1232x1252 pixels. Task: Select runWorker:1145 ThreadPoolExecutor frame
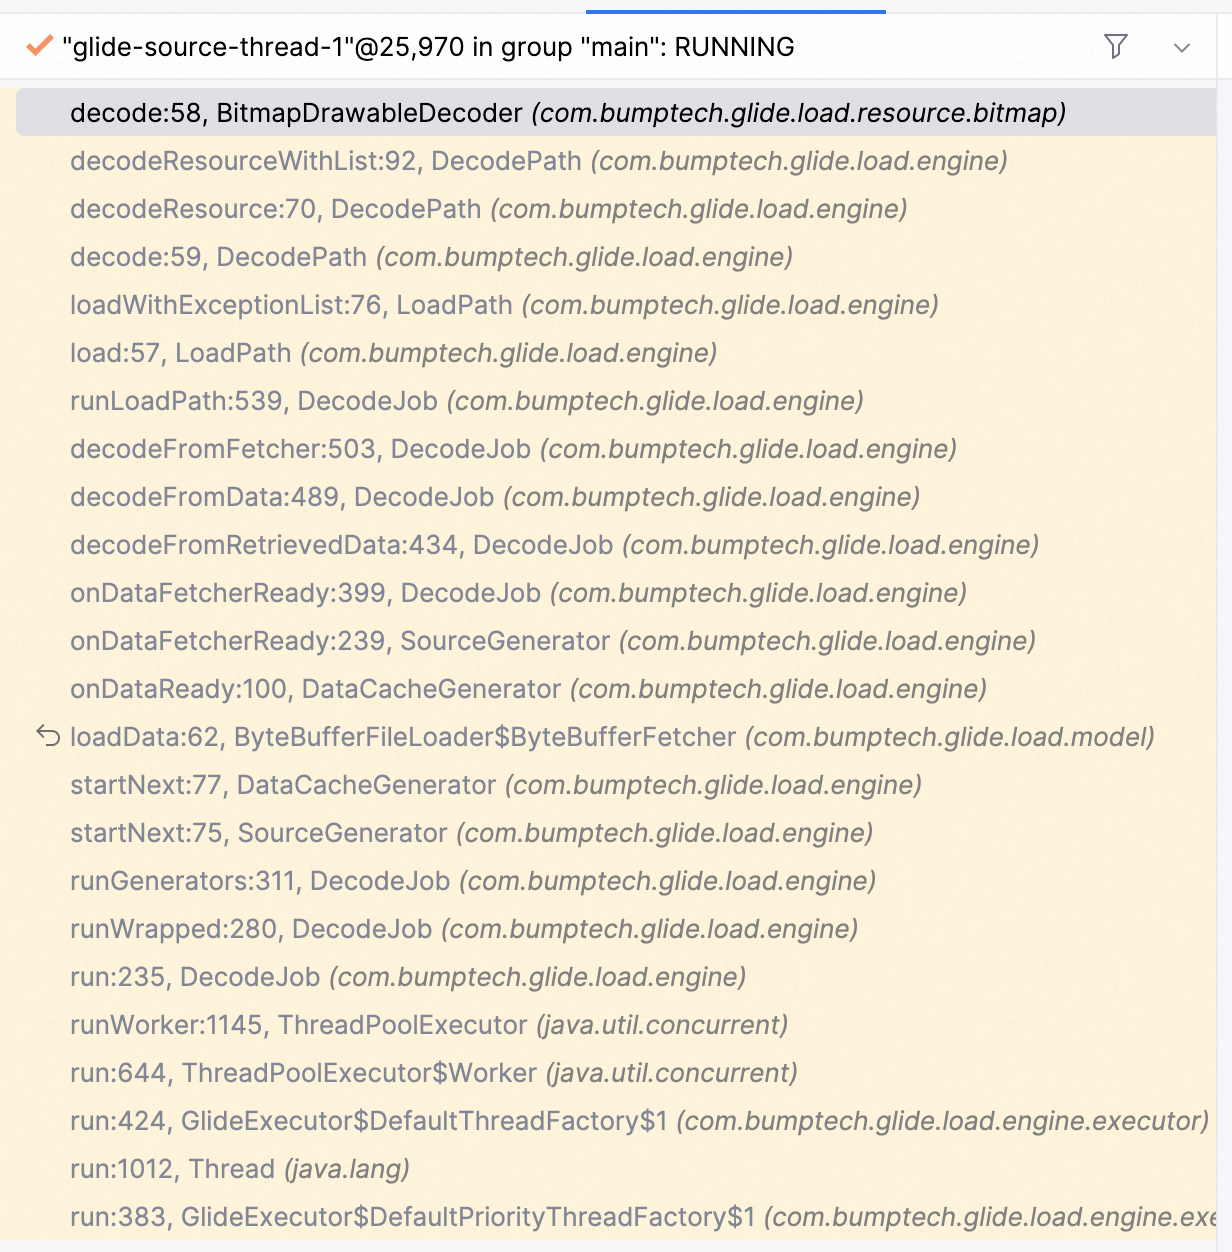[429, 1025]
